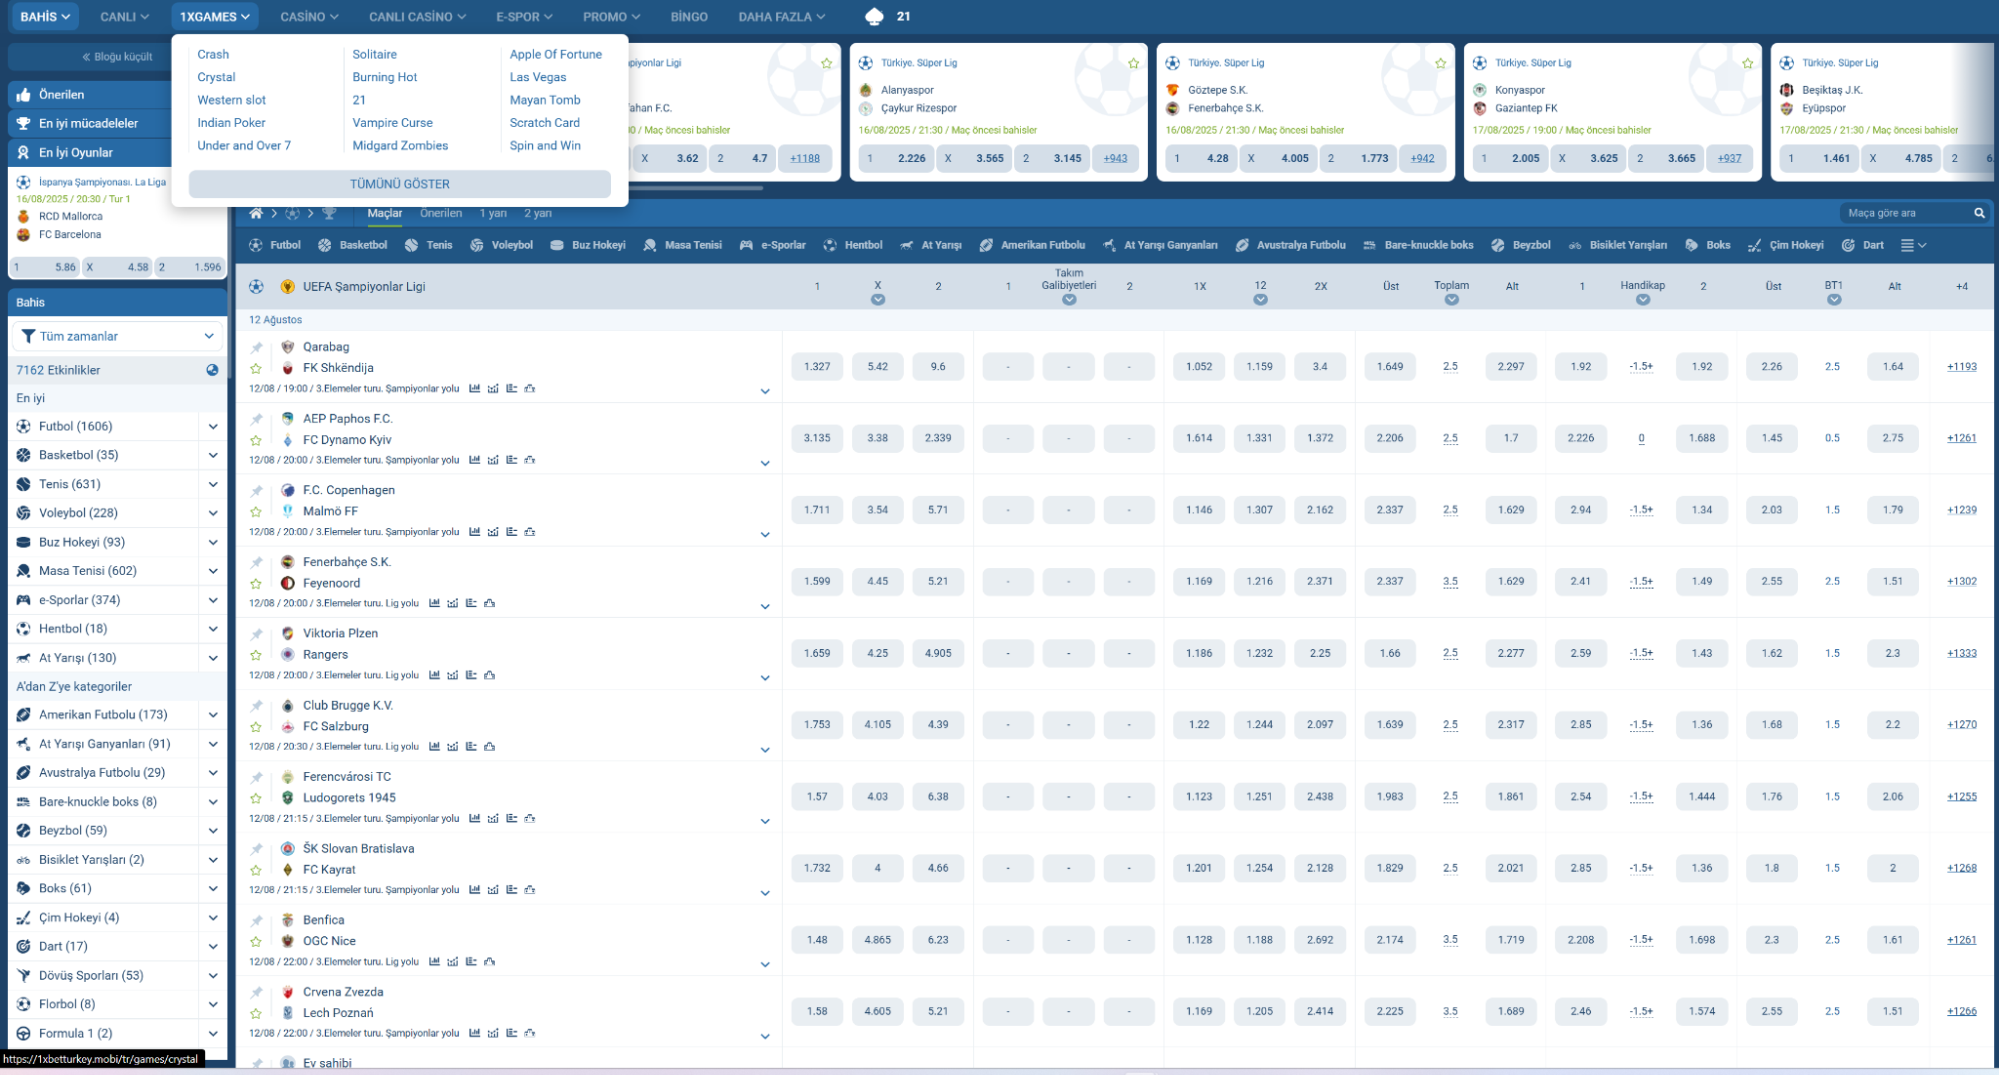
Task: Open the sports list menu icon after Dart
Action: click(x=1912, y=245)
